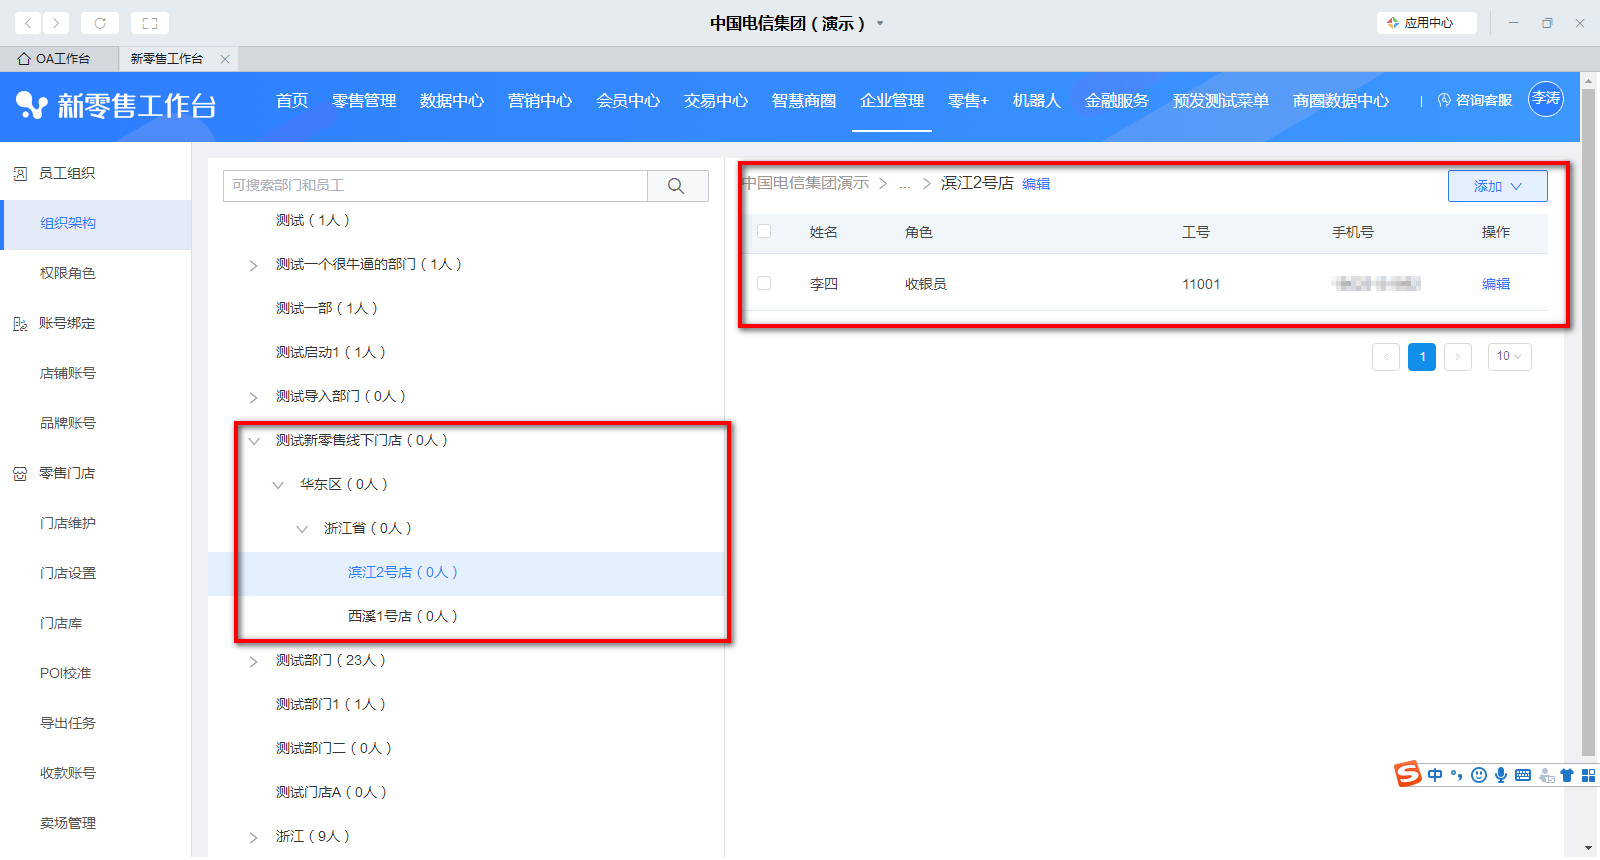Open the 交易中心 navigation menu

click(716, 101)
